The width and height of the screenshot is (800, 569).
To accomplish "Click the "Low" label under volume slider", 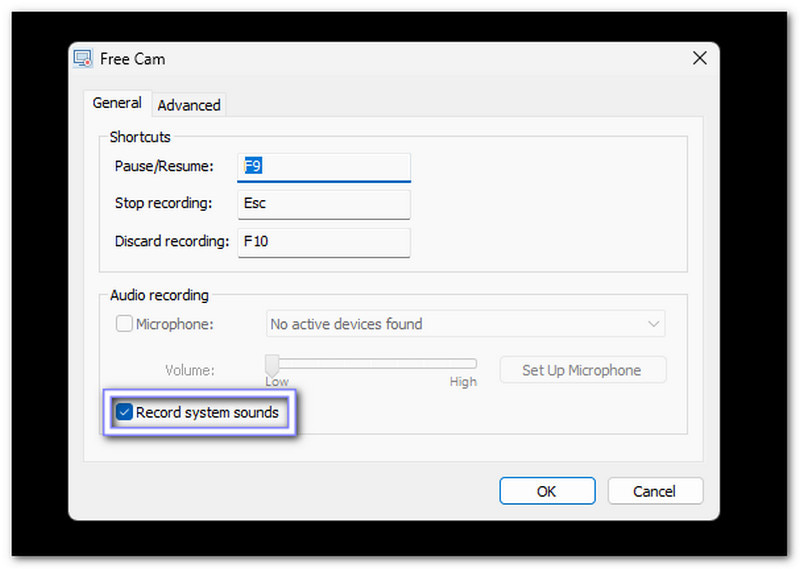I will 277,382.
